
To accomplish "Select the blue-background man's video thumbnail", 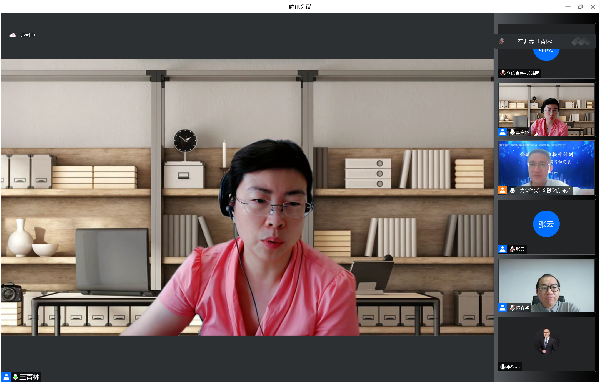I will pyautogui.click(x=546, y=168).
